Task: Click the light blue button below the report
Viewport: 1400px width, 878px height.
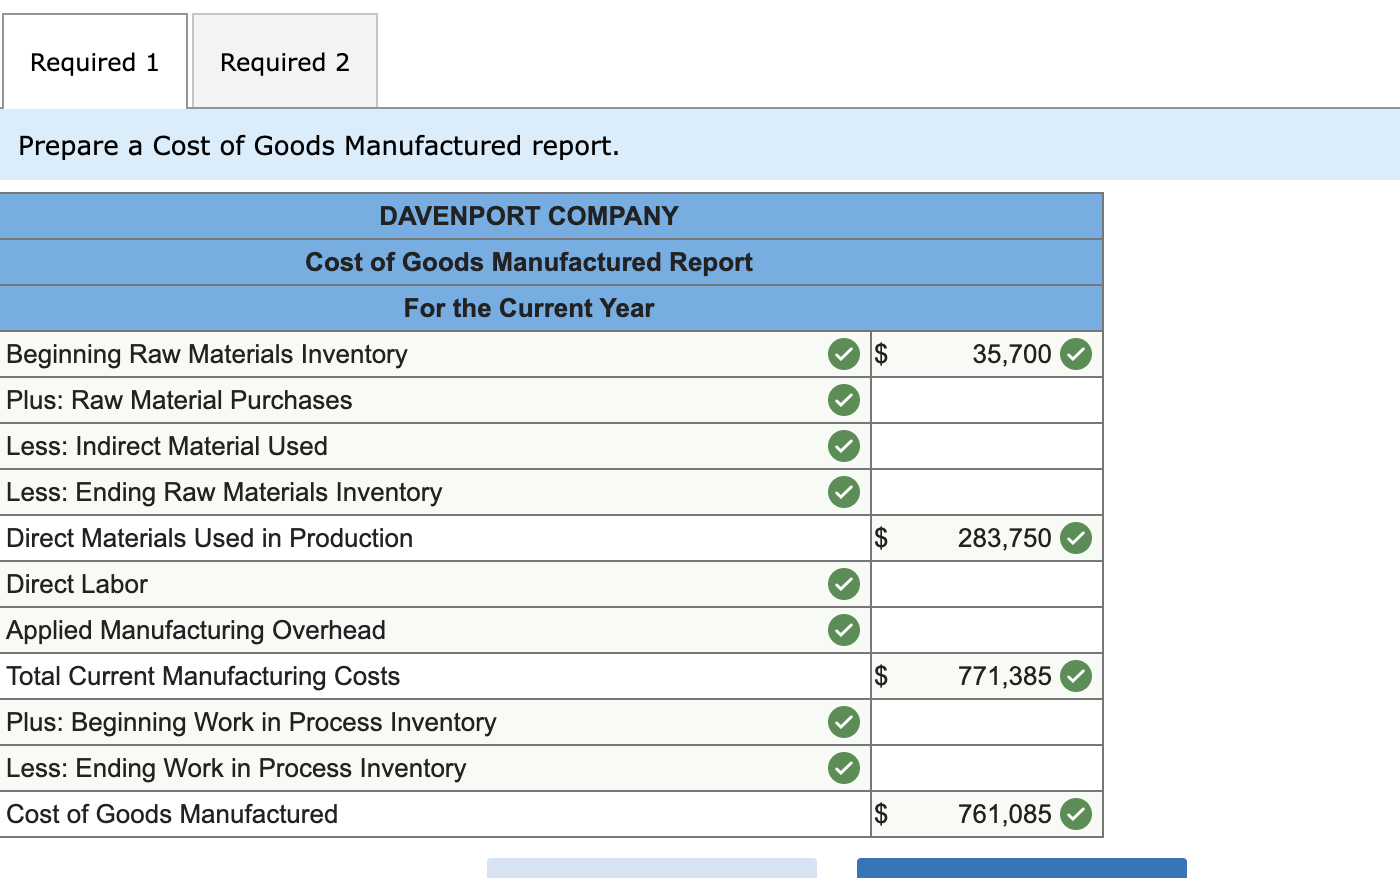Action: click(x=650, y=868)
